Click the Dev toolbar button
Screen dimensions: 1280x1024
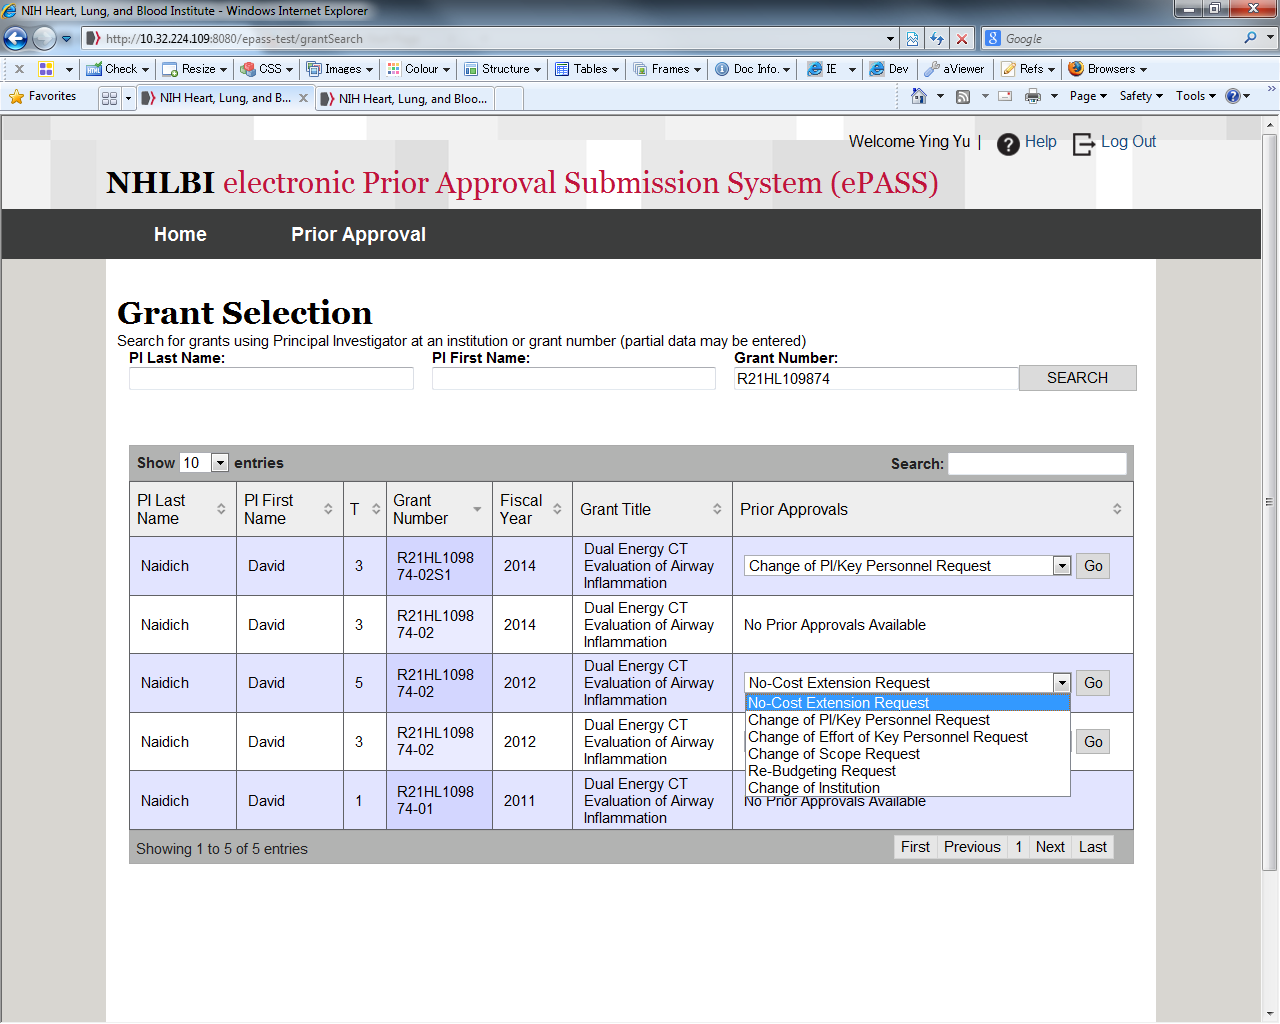click(889, 69)
